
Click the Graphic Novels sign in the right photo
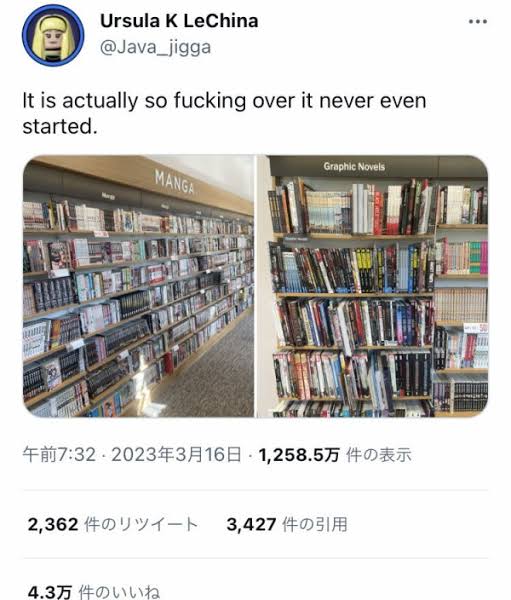(354, 167)
